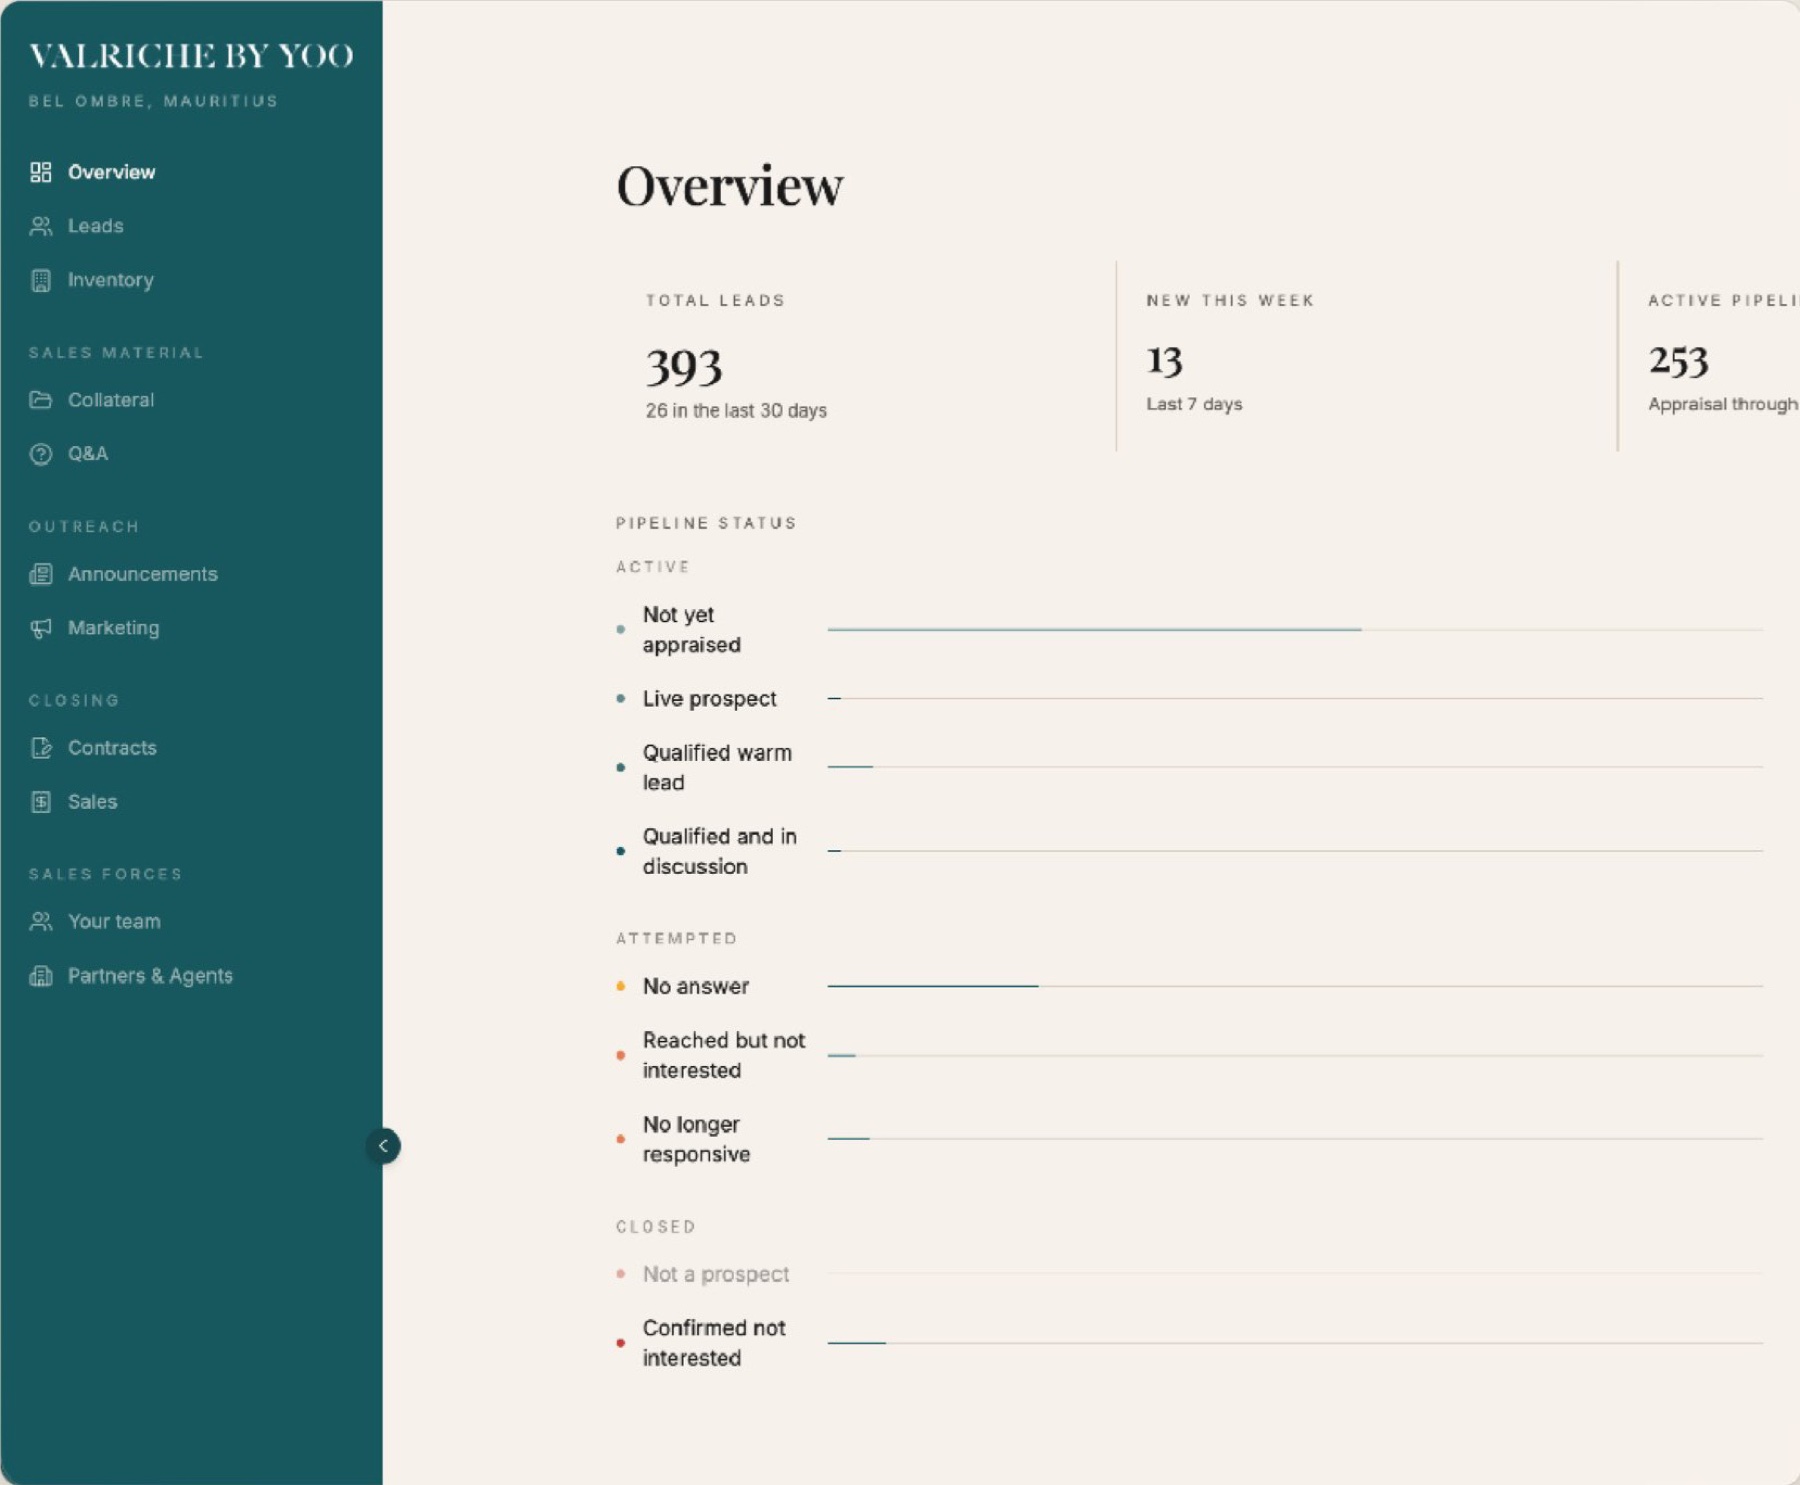Click the No answer progress bar

1295,986
